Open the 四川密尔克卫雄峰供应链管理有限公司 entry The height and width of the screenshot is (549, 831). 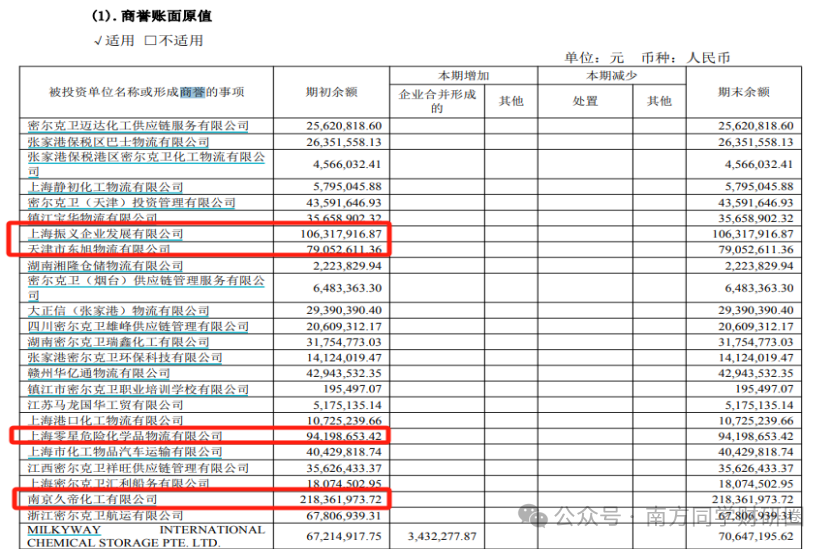pos(138,326)
